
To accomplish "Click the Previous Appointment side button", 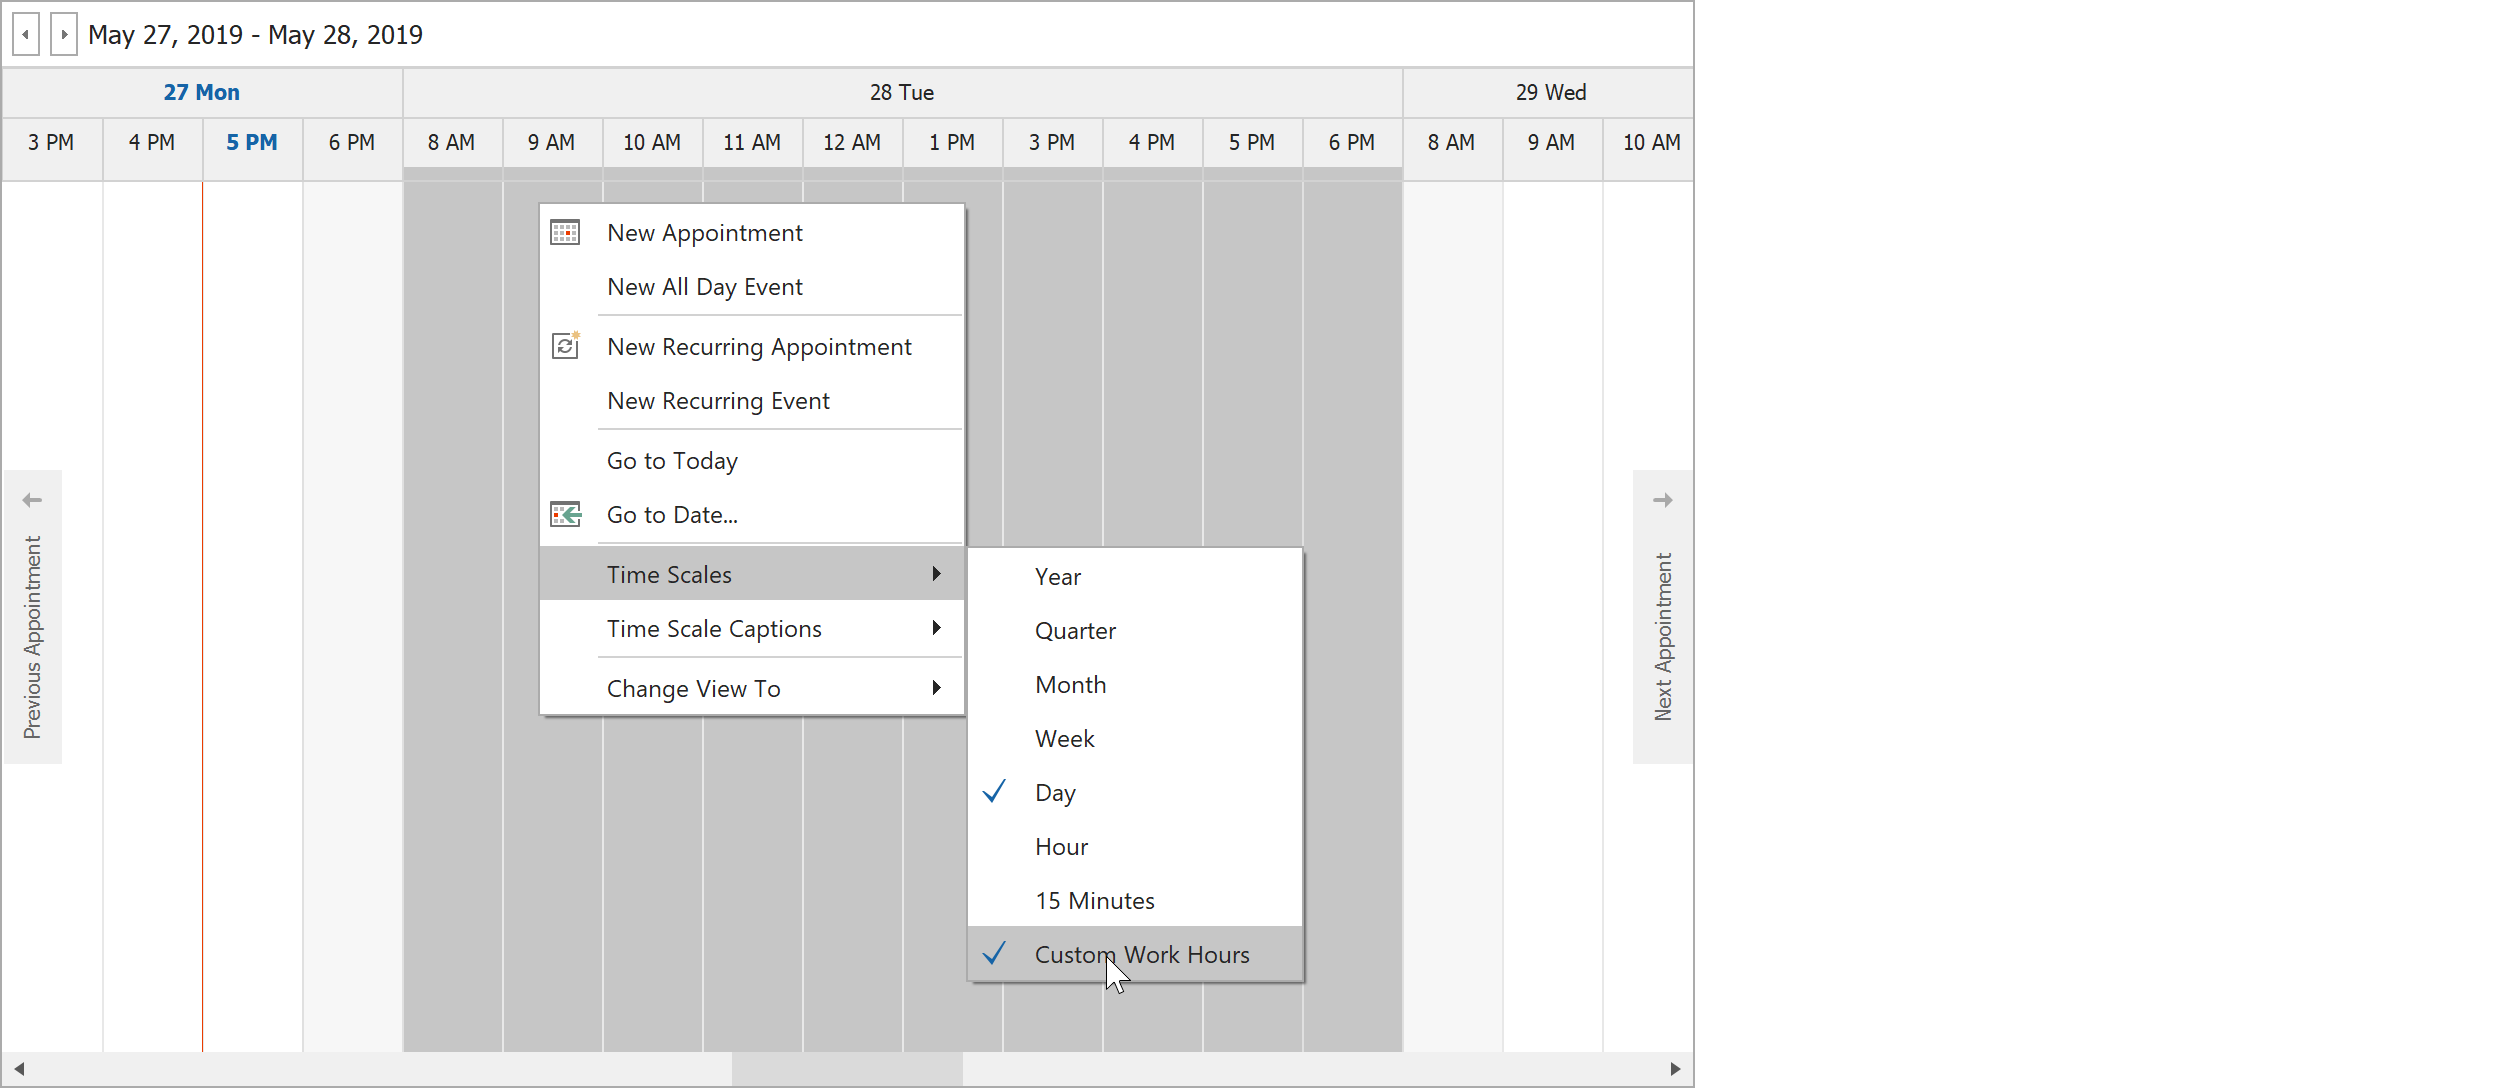I will (33, 616).
